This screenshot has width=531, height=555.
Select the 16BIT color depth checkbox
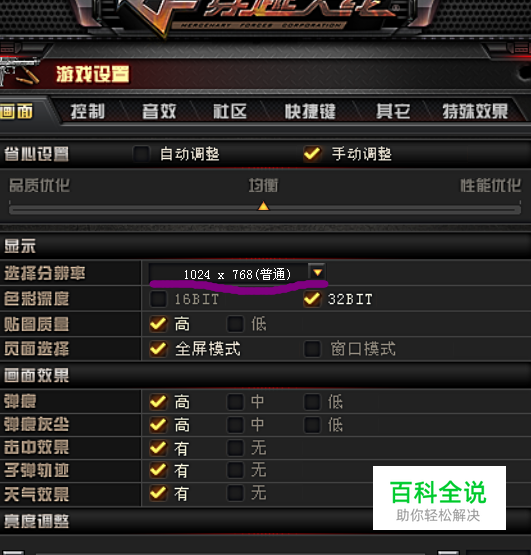pos(158,299)
